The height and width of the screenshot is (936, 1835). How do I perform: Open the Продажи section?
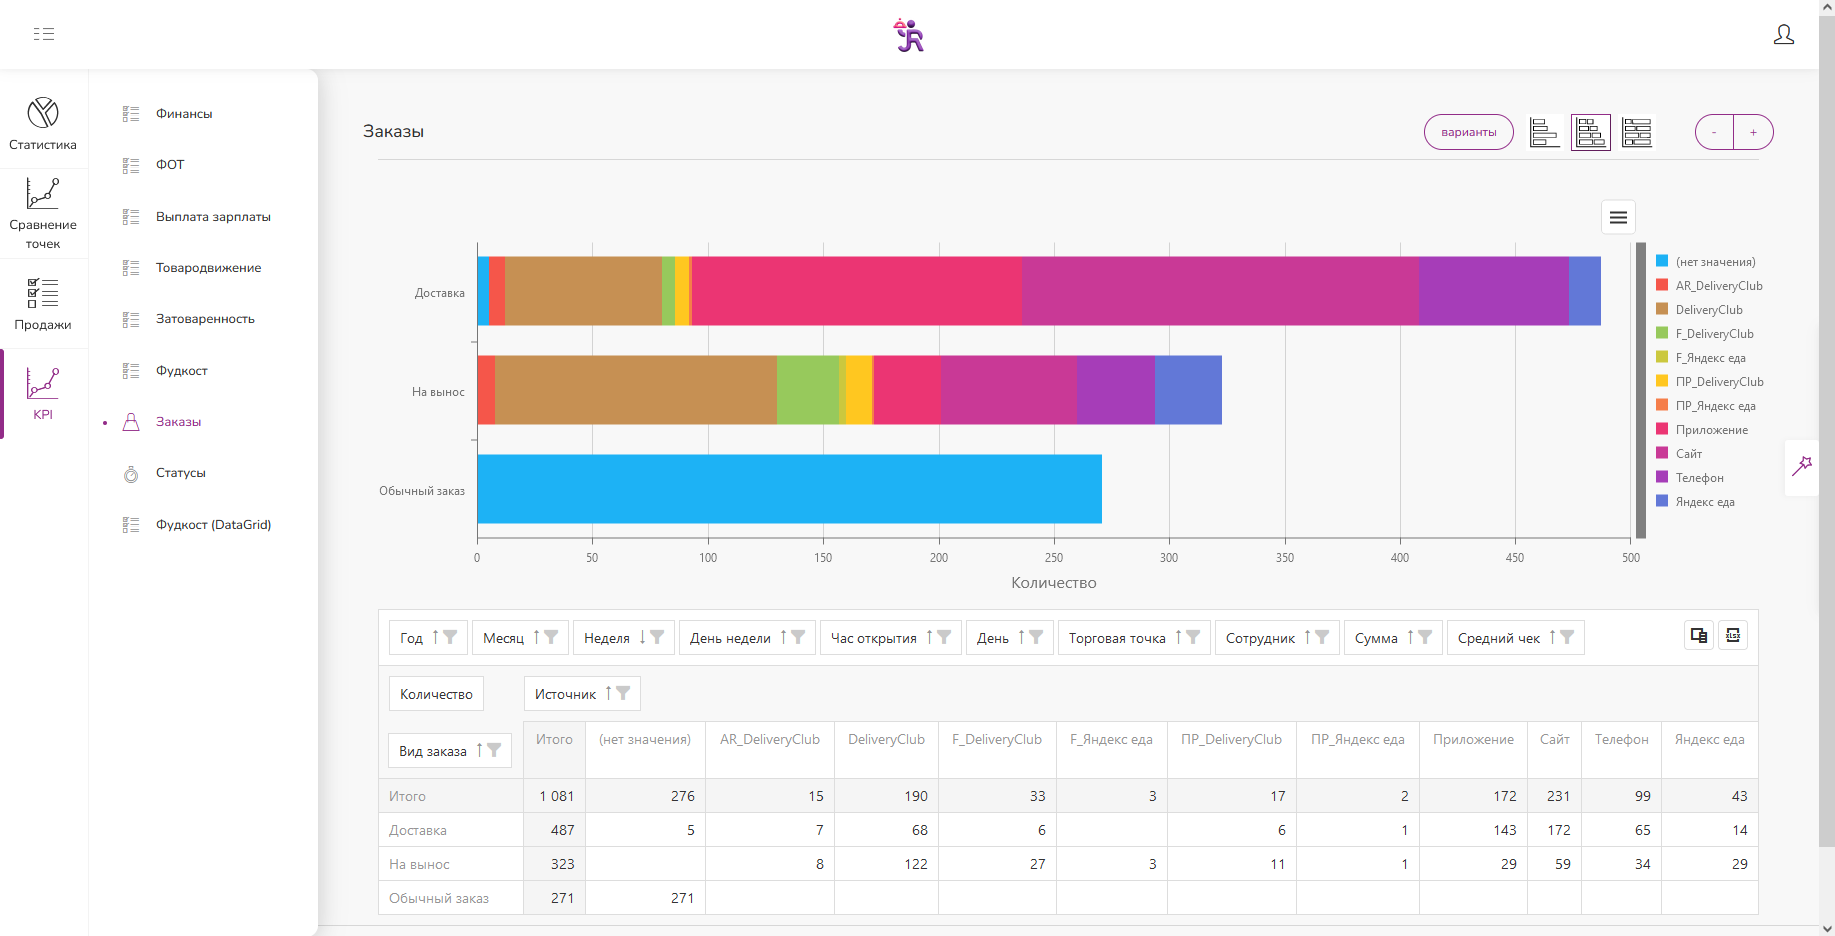click(43, 304)
